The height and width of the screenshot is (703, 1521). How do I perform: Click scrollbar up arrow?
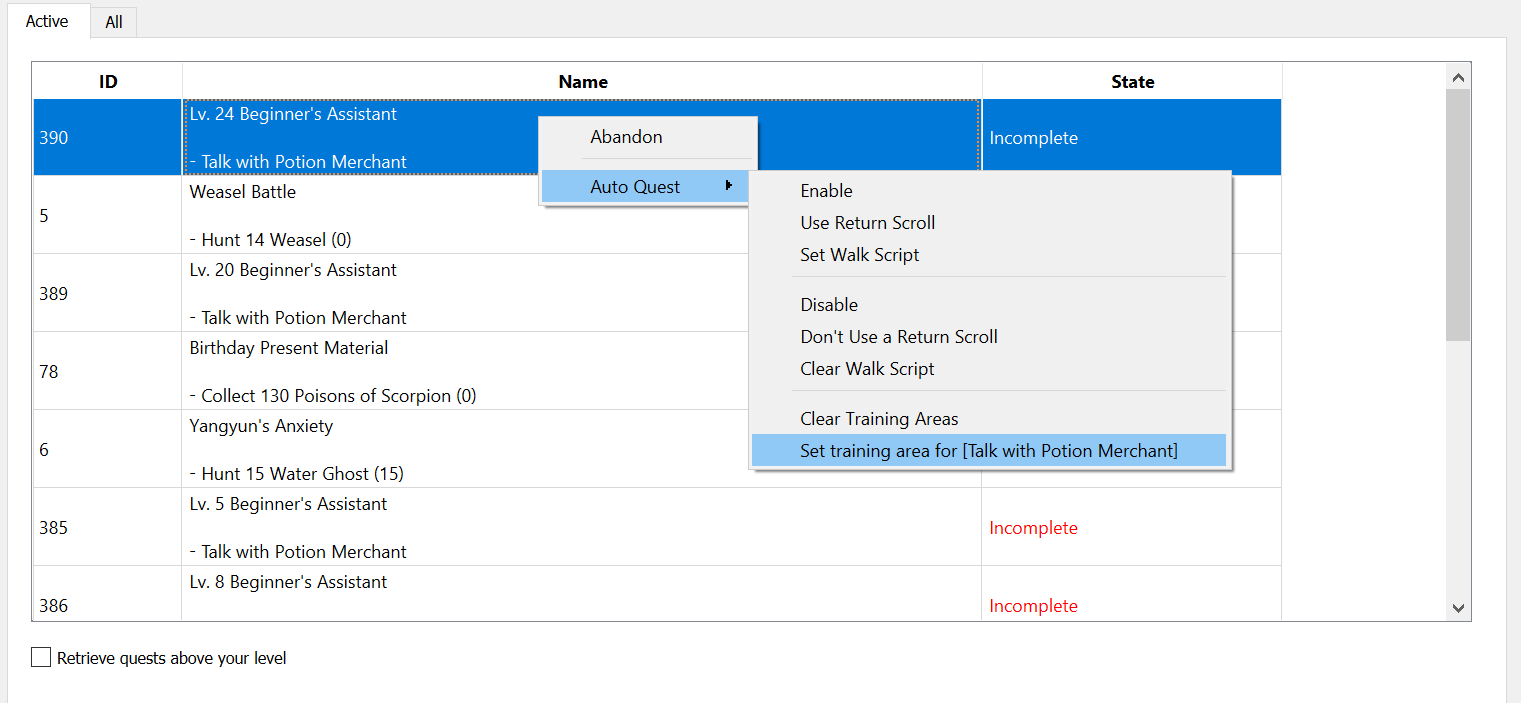click(1457, 77)
